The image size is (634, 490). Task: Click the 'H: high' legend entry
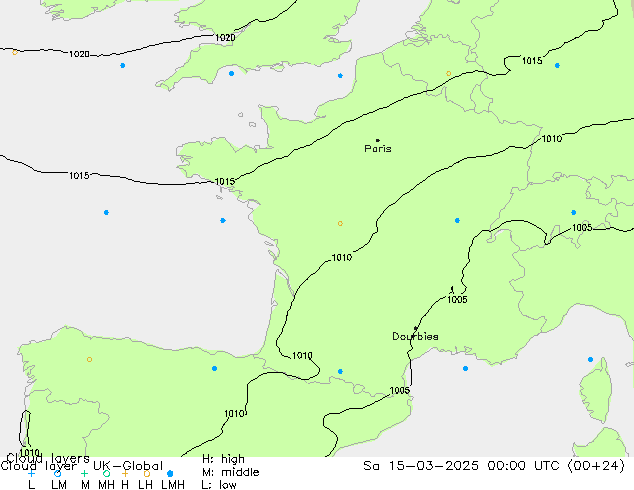pos(223,459)
